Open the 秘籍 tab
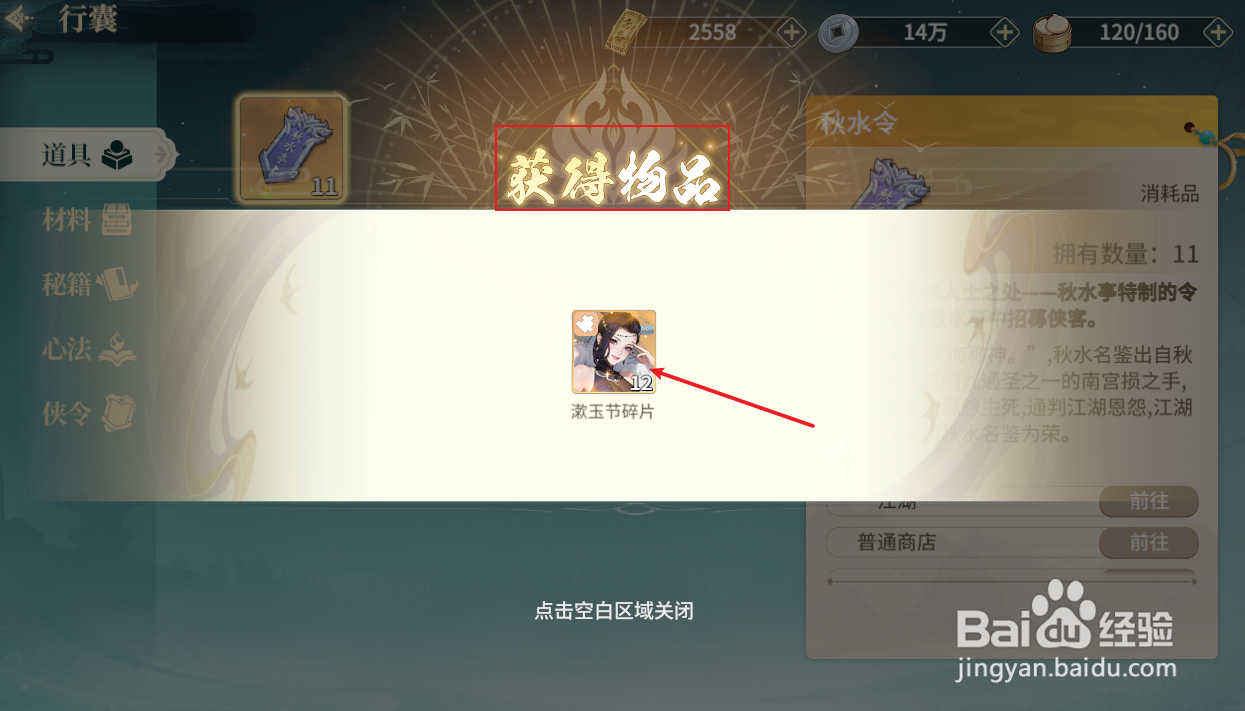 pos(88,284)
